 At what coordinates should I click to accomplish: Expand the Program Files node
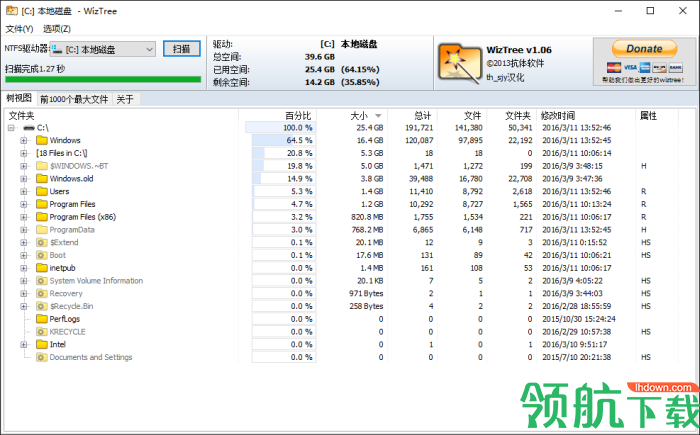pyautogui.click(x=24, y=204)
